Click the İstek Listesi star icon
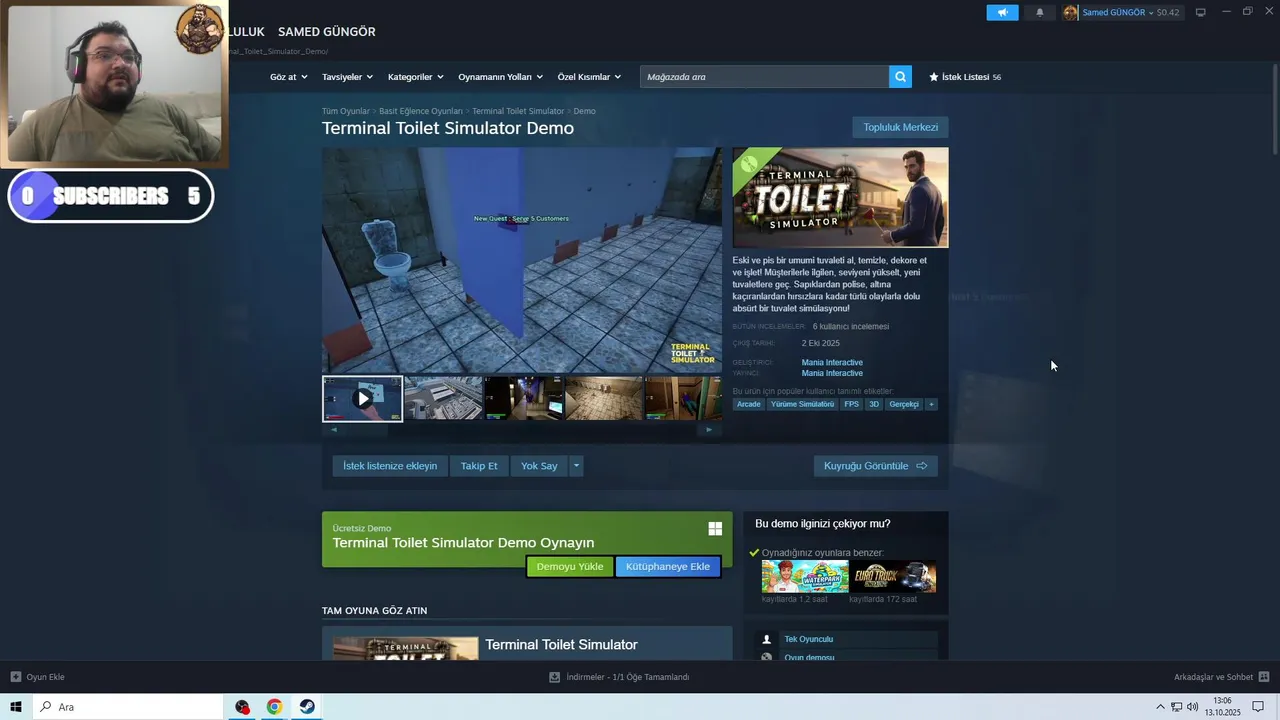 pos(934,77)
